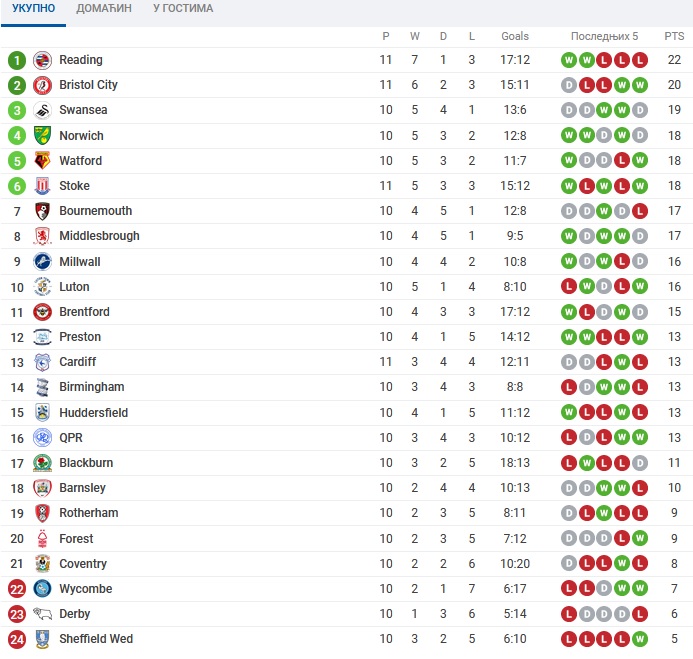Click the Swansea club crest icon
Image resolution: width=693 pixels, height=659 pixels.
point(42,110)
